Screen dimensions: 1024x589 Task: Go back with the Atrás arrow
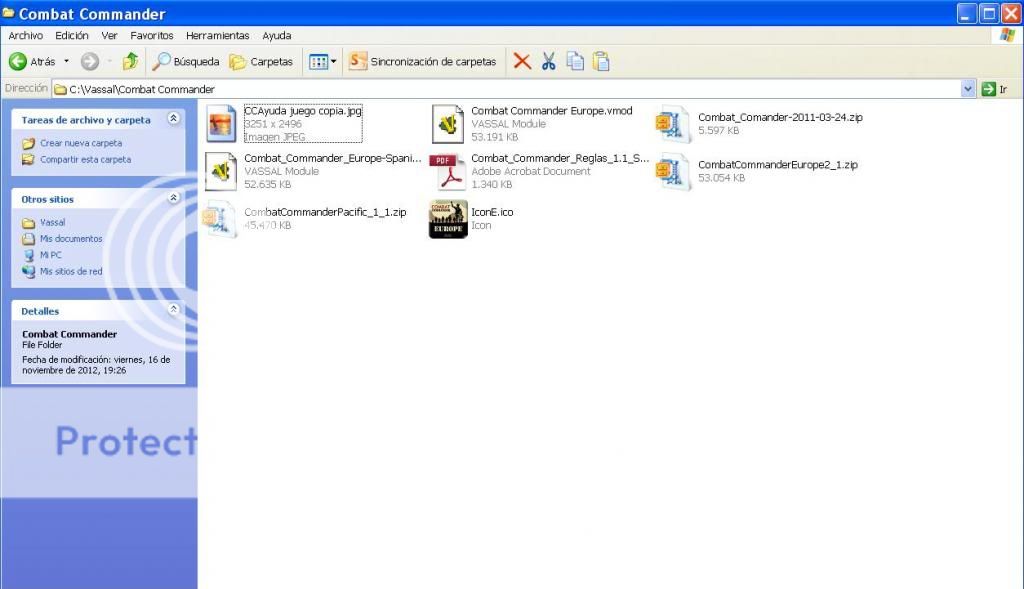pyautogui.click(x=31, y=61)
